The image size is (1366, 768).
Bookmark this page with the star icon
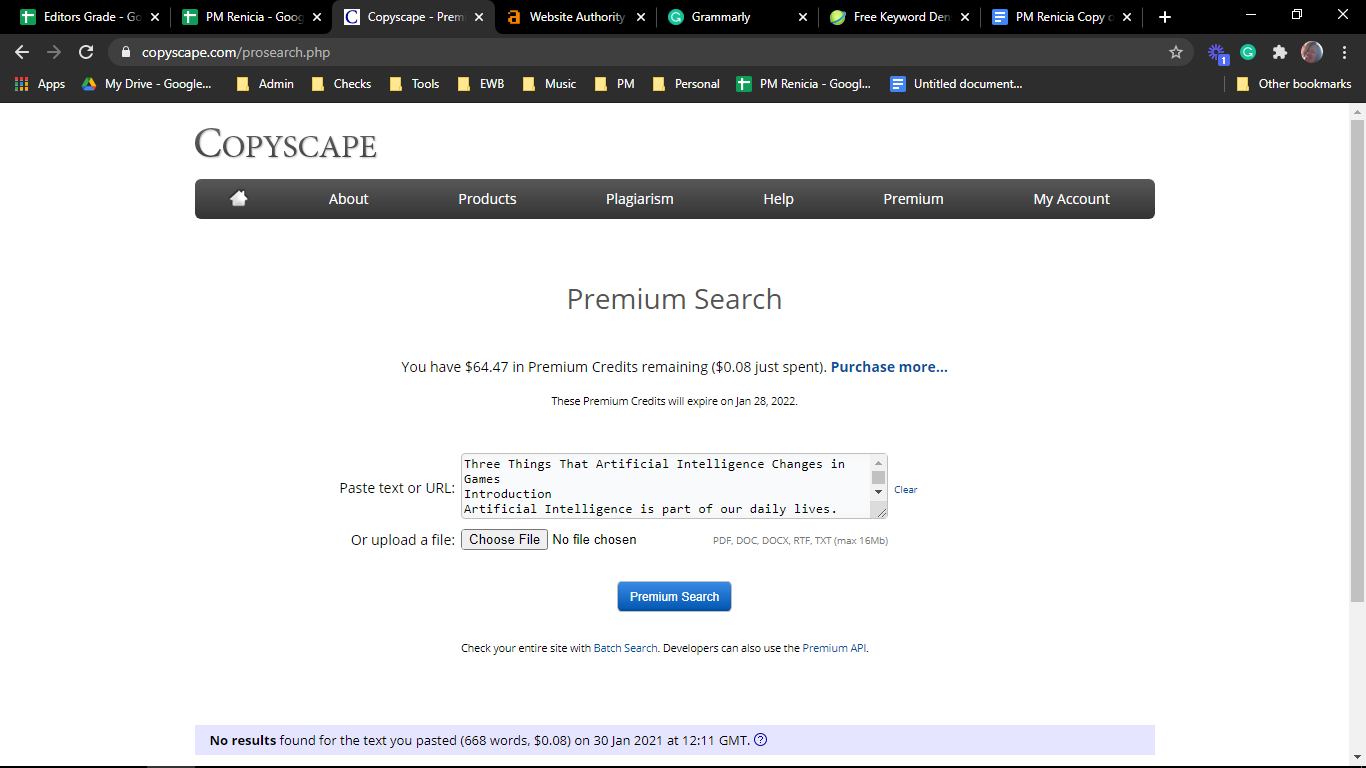[x=1176, y=52]
